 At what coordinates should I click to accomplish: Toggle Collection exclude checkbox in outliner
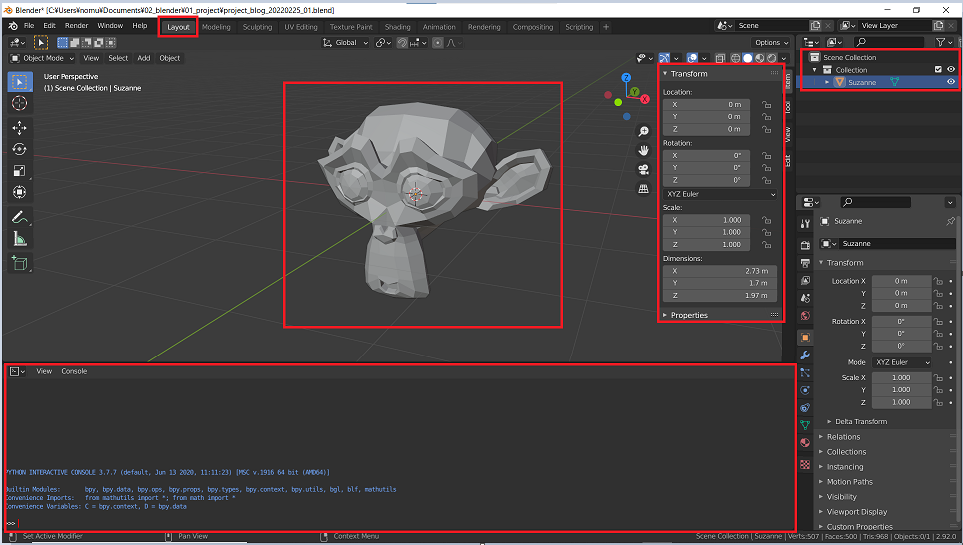coord(938,69)
